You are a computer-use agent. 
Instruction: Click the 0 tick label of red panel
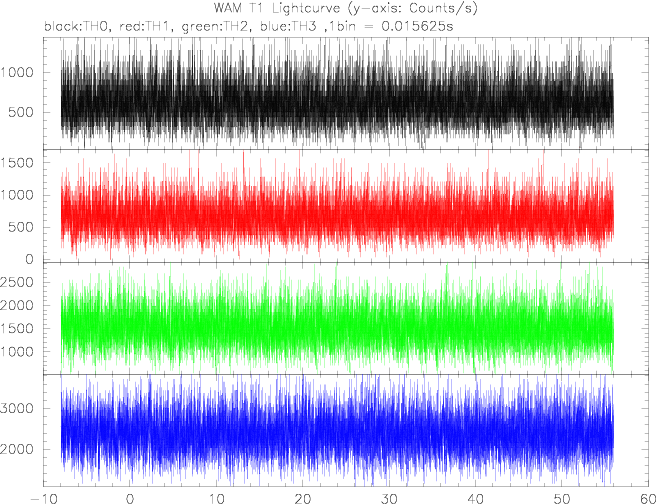(29, 259)
